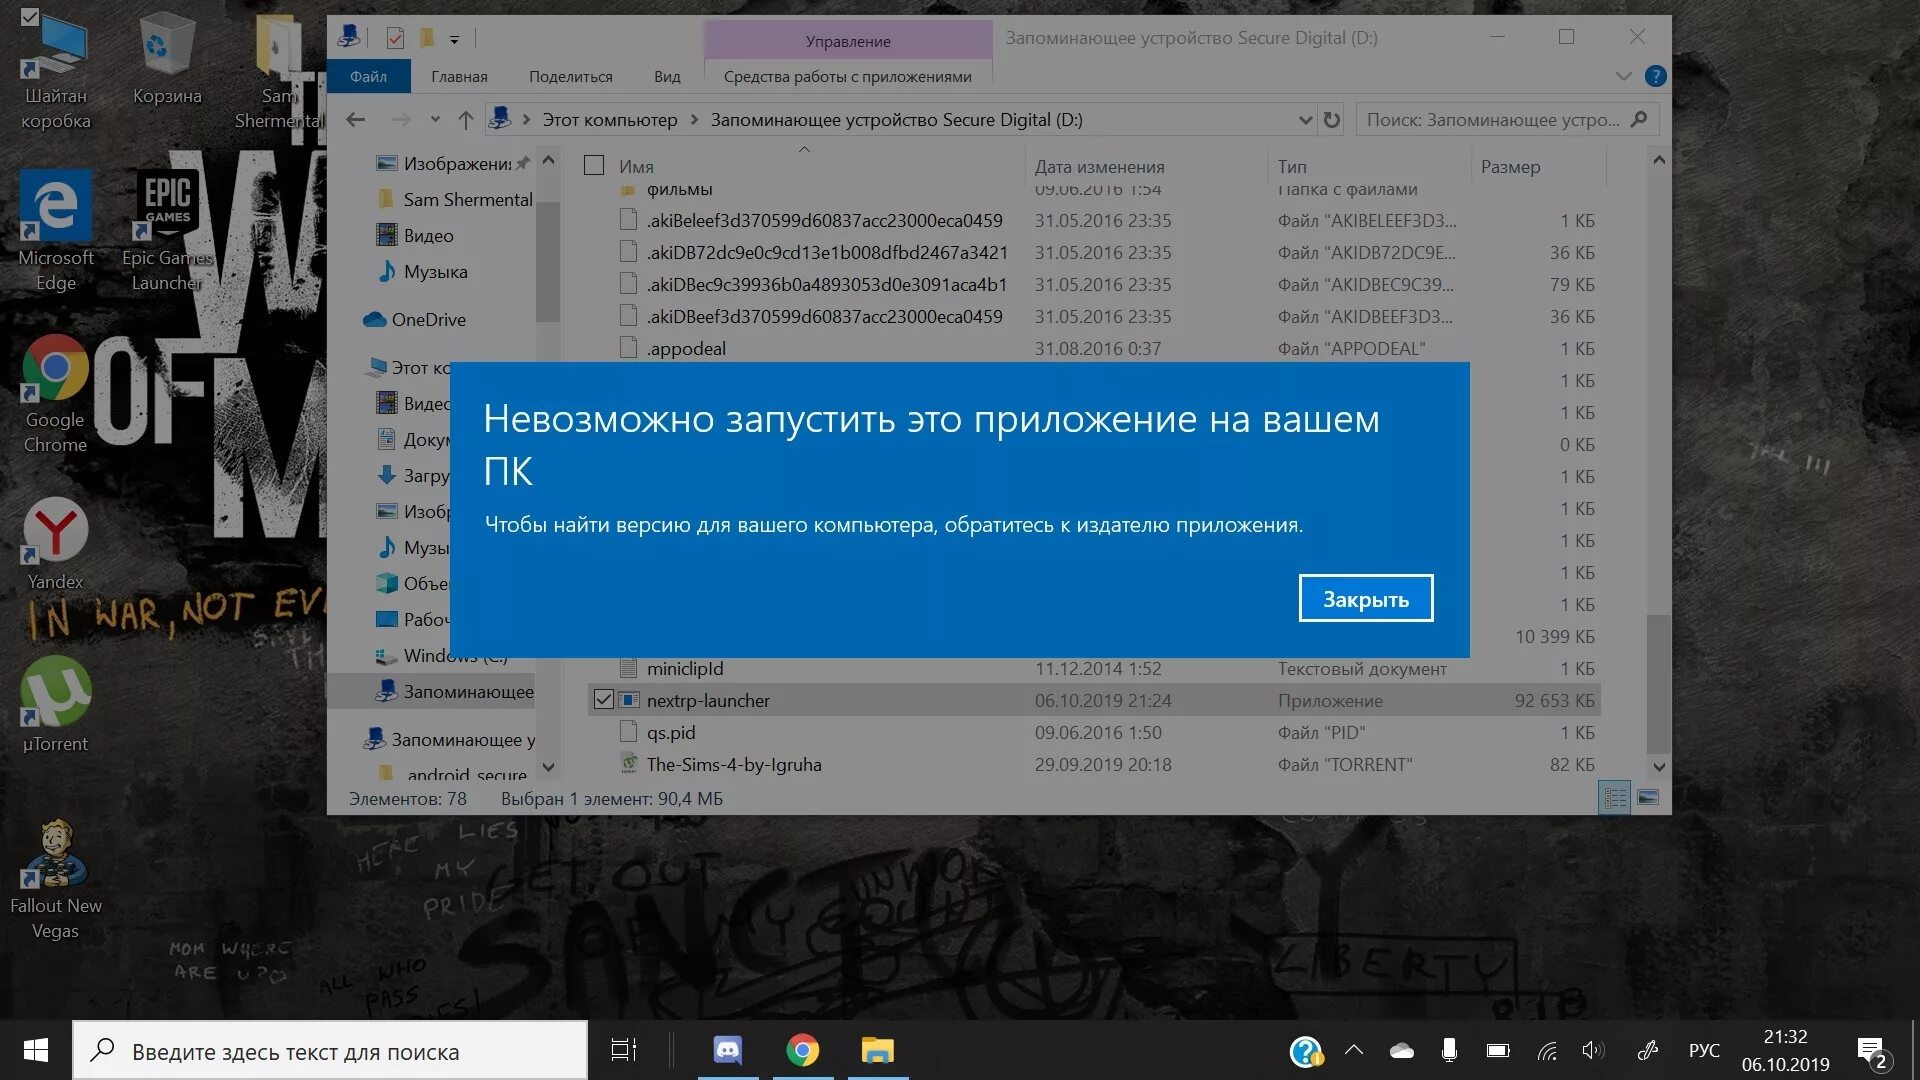Click the refresh button next to the address bar
Image resolution: width=1920 pixels, height=1080 pixels.
click(x=1331, y=120)
